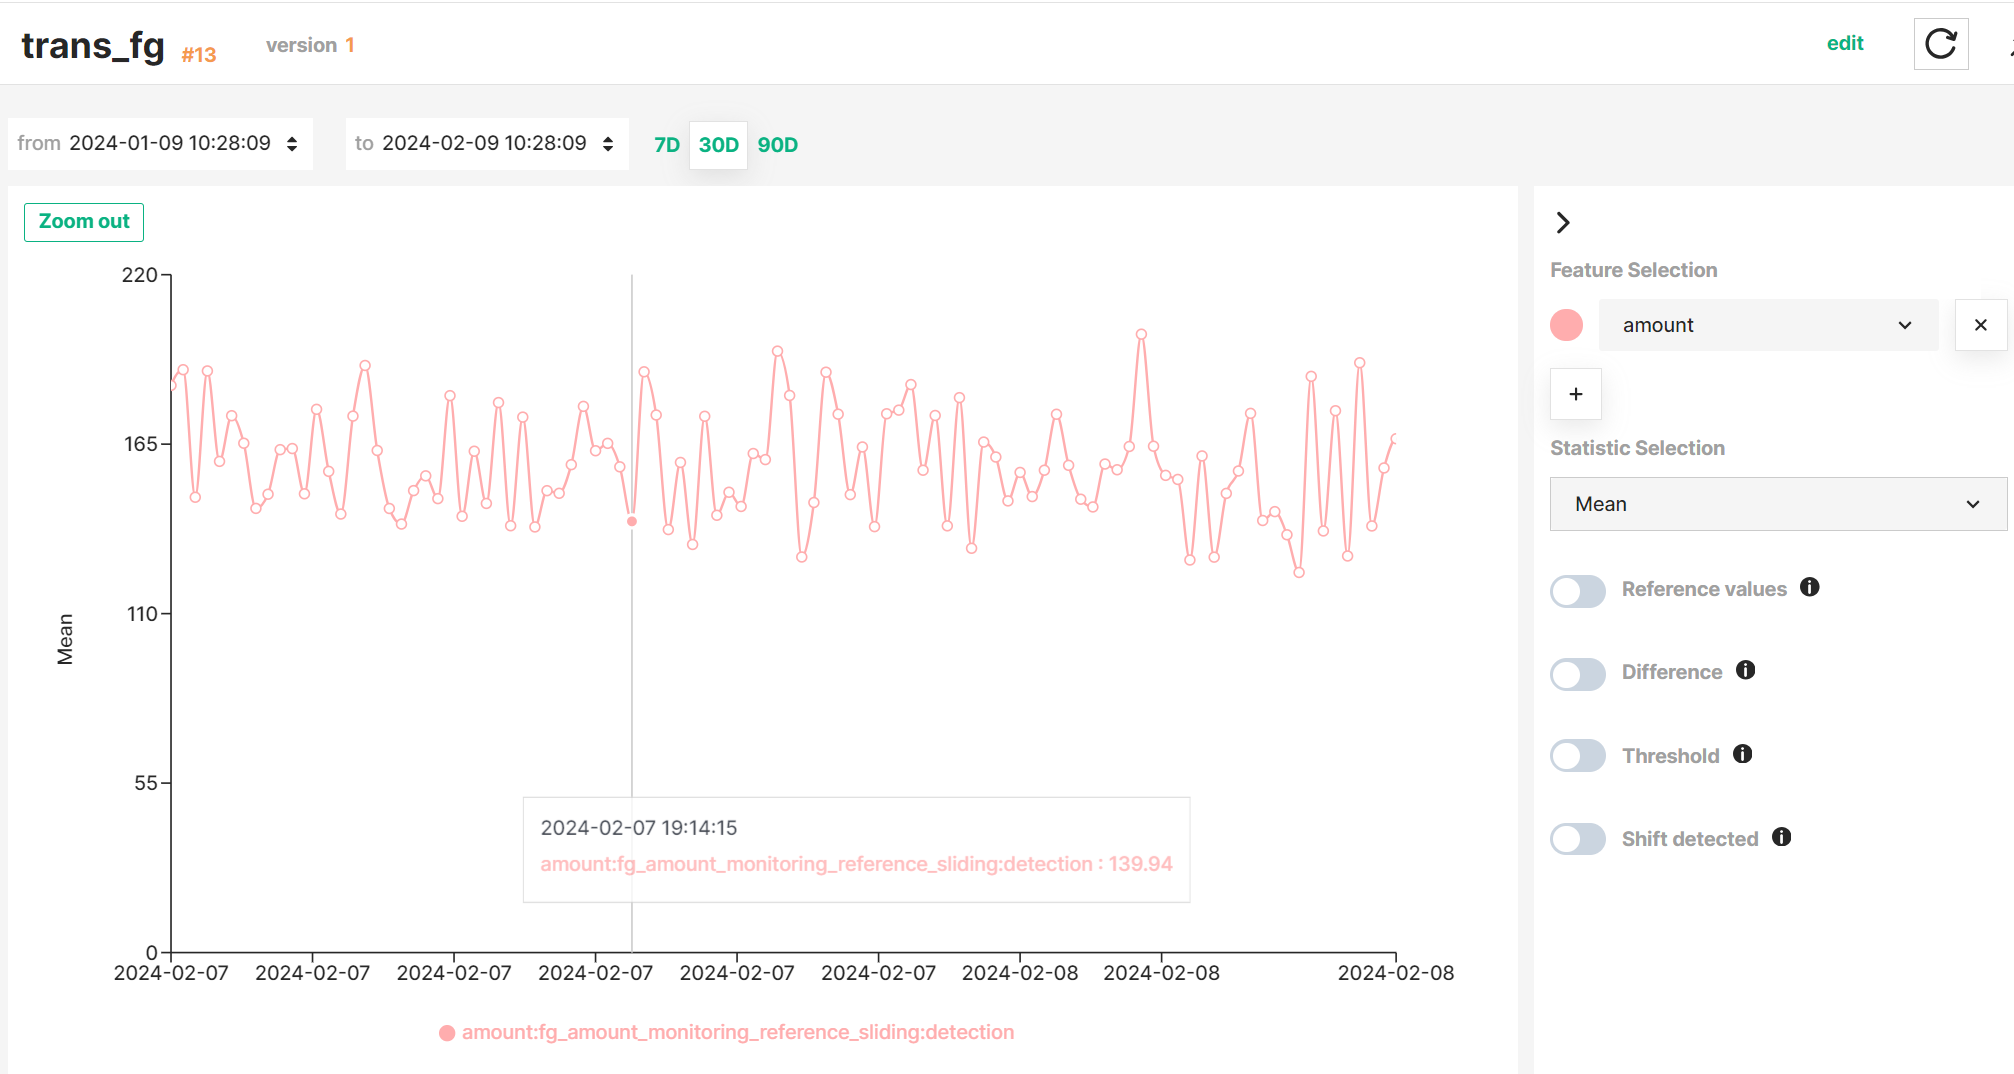
Task: Click the pink feature color swatch
Action: pyautogui.click(x=1566, y=324)
